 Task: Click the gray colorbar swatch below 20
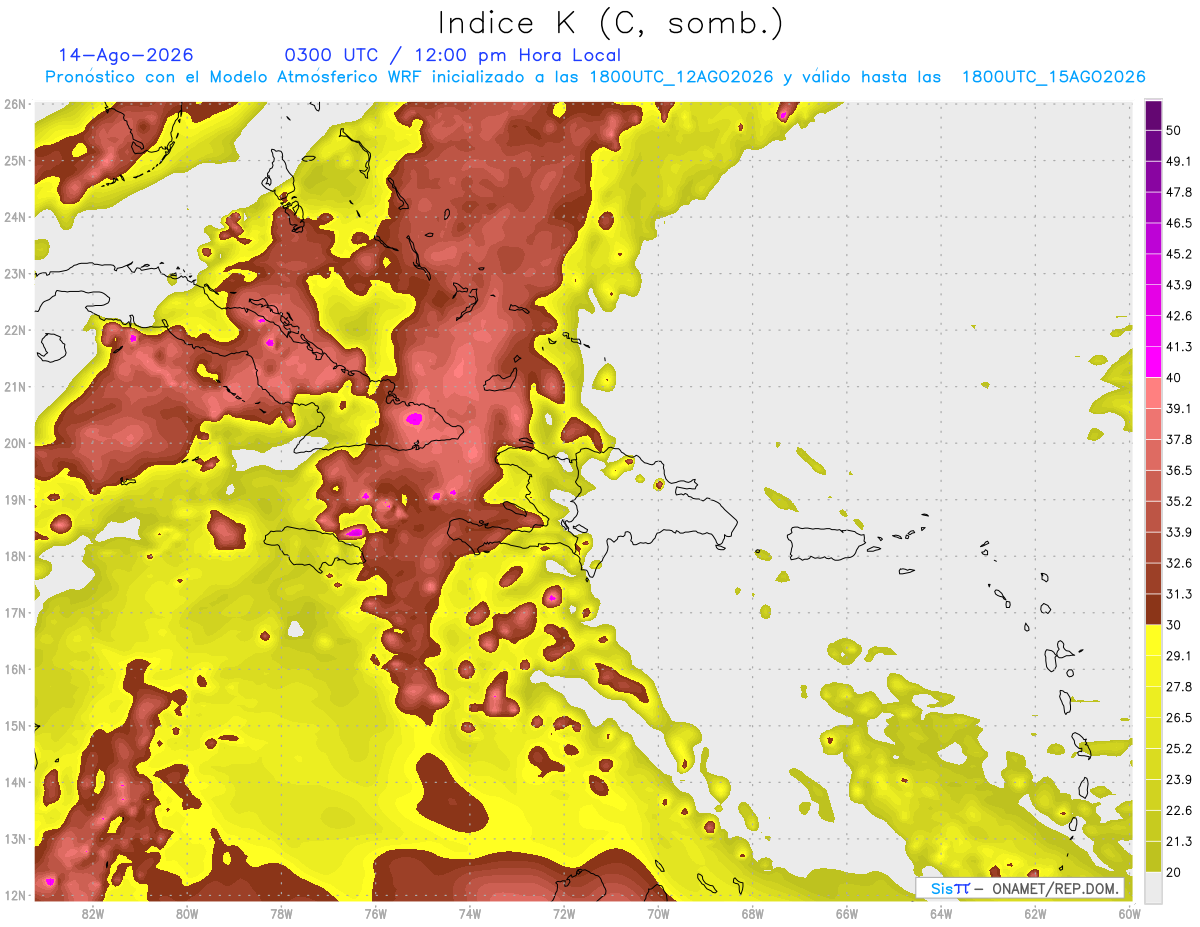point(1153,887)
